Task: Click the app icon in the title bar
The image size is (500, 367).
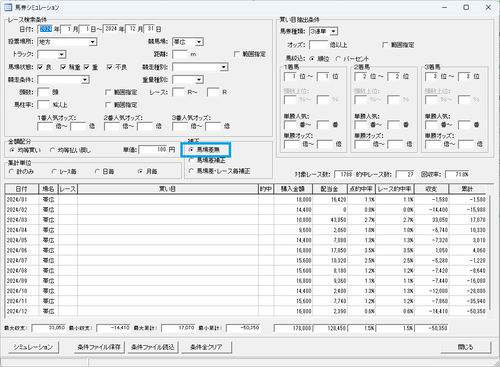Action: tap(8, 7)
